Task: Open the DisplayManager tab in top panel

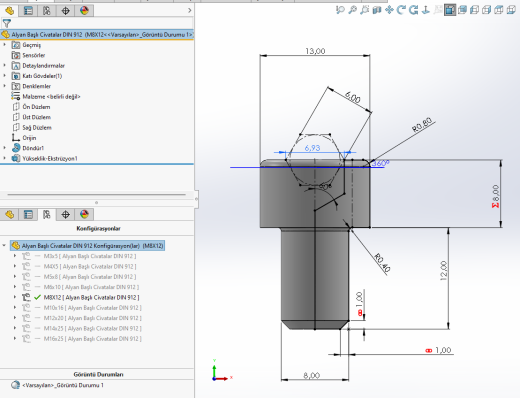Action: pyautogui.click(x=84, y=11)
